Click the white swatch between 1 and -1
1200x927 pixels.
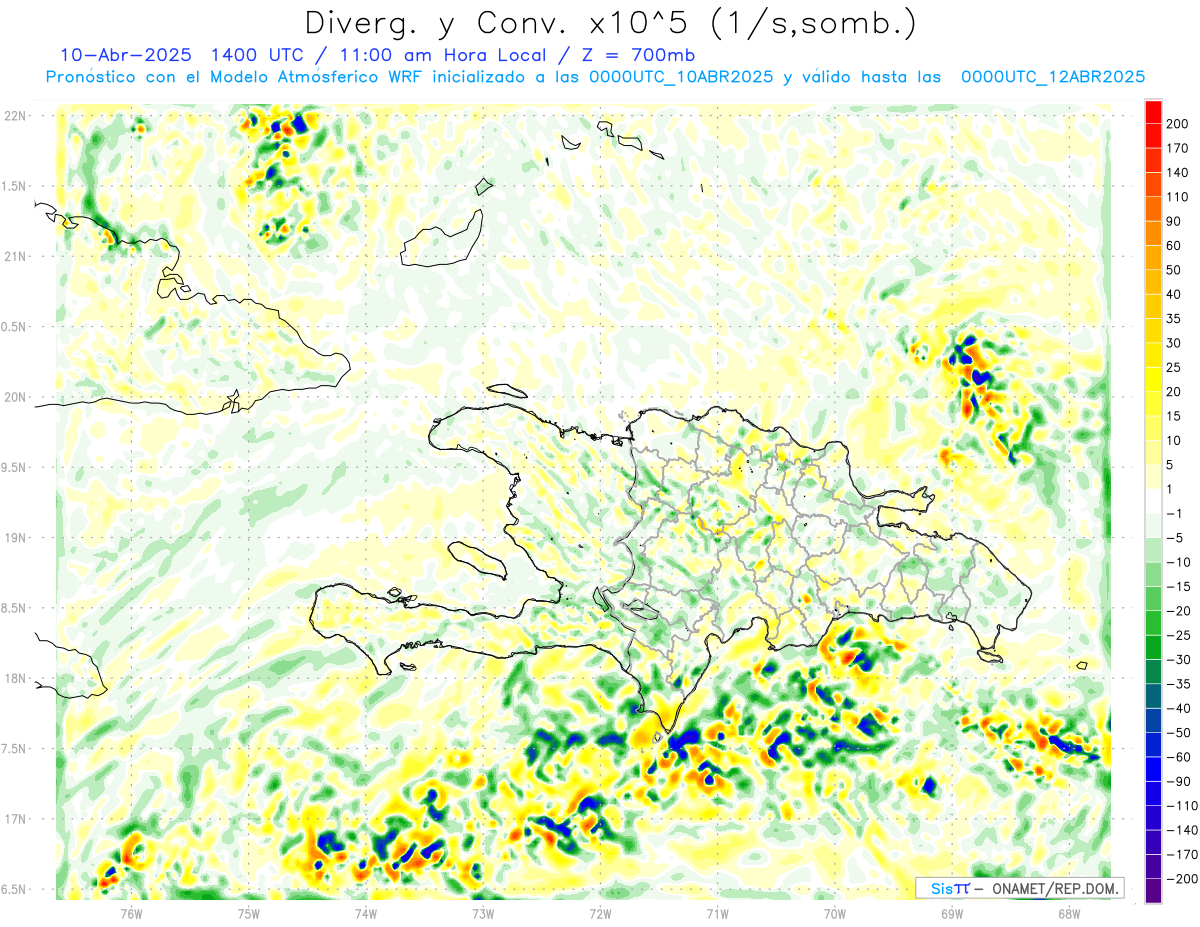[x=1153, y=501]
